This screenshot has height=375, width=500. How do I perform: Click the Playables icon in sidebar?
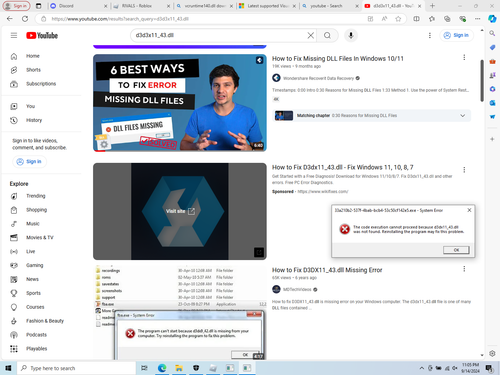pyautogui.click(x=14, y=349)
